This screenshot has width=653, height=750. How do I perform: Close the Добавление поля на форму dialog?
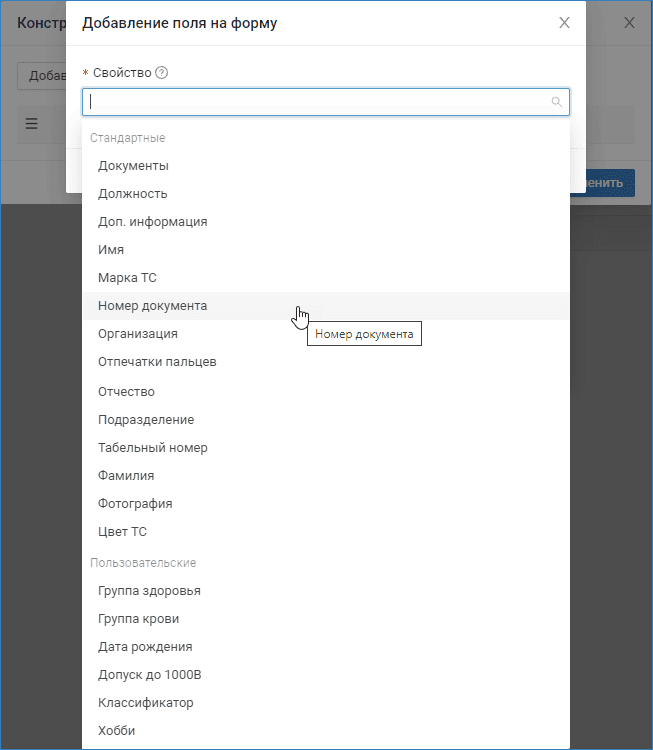coord(564,23)
